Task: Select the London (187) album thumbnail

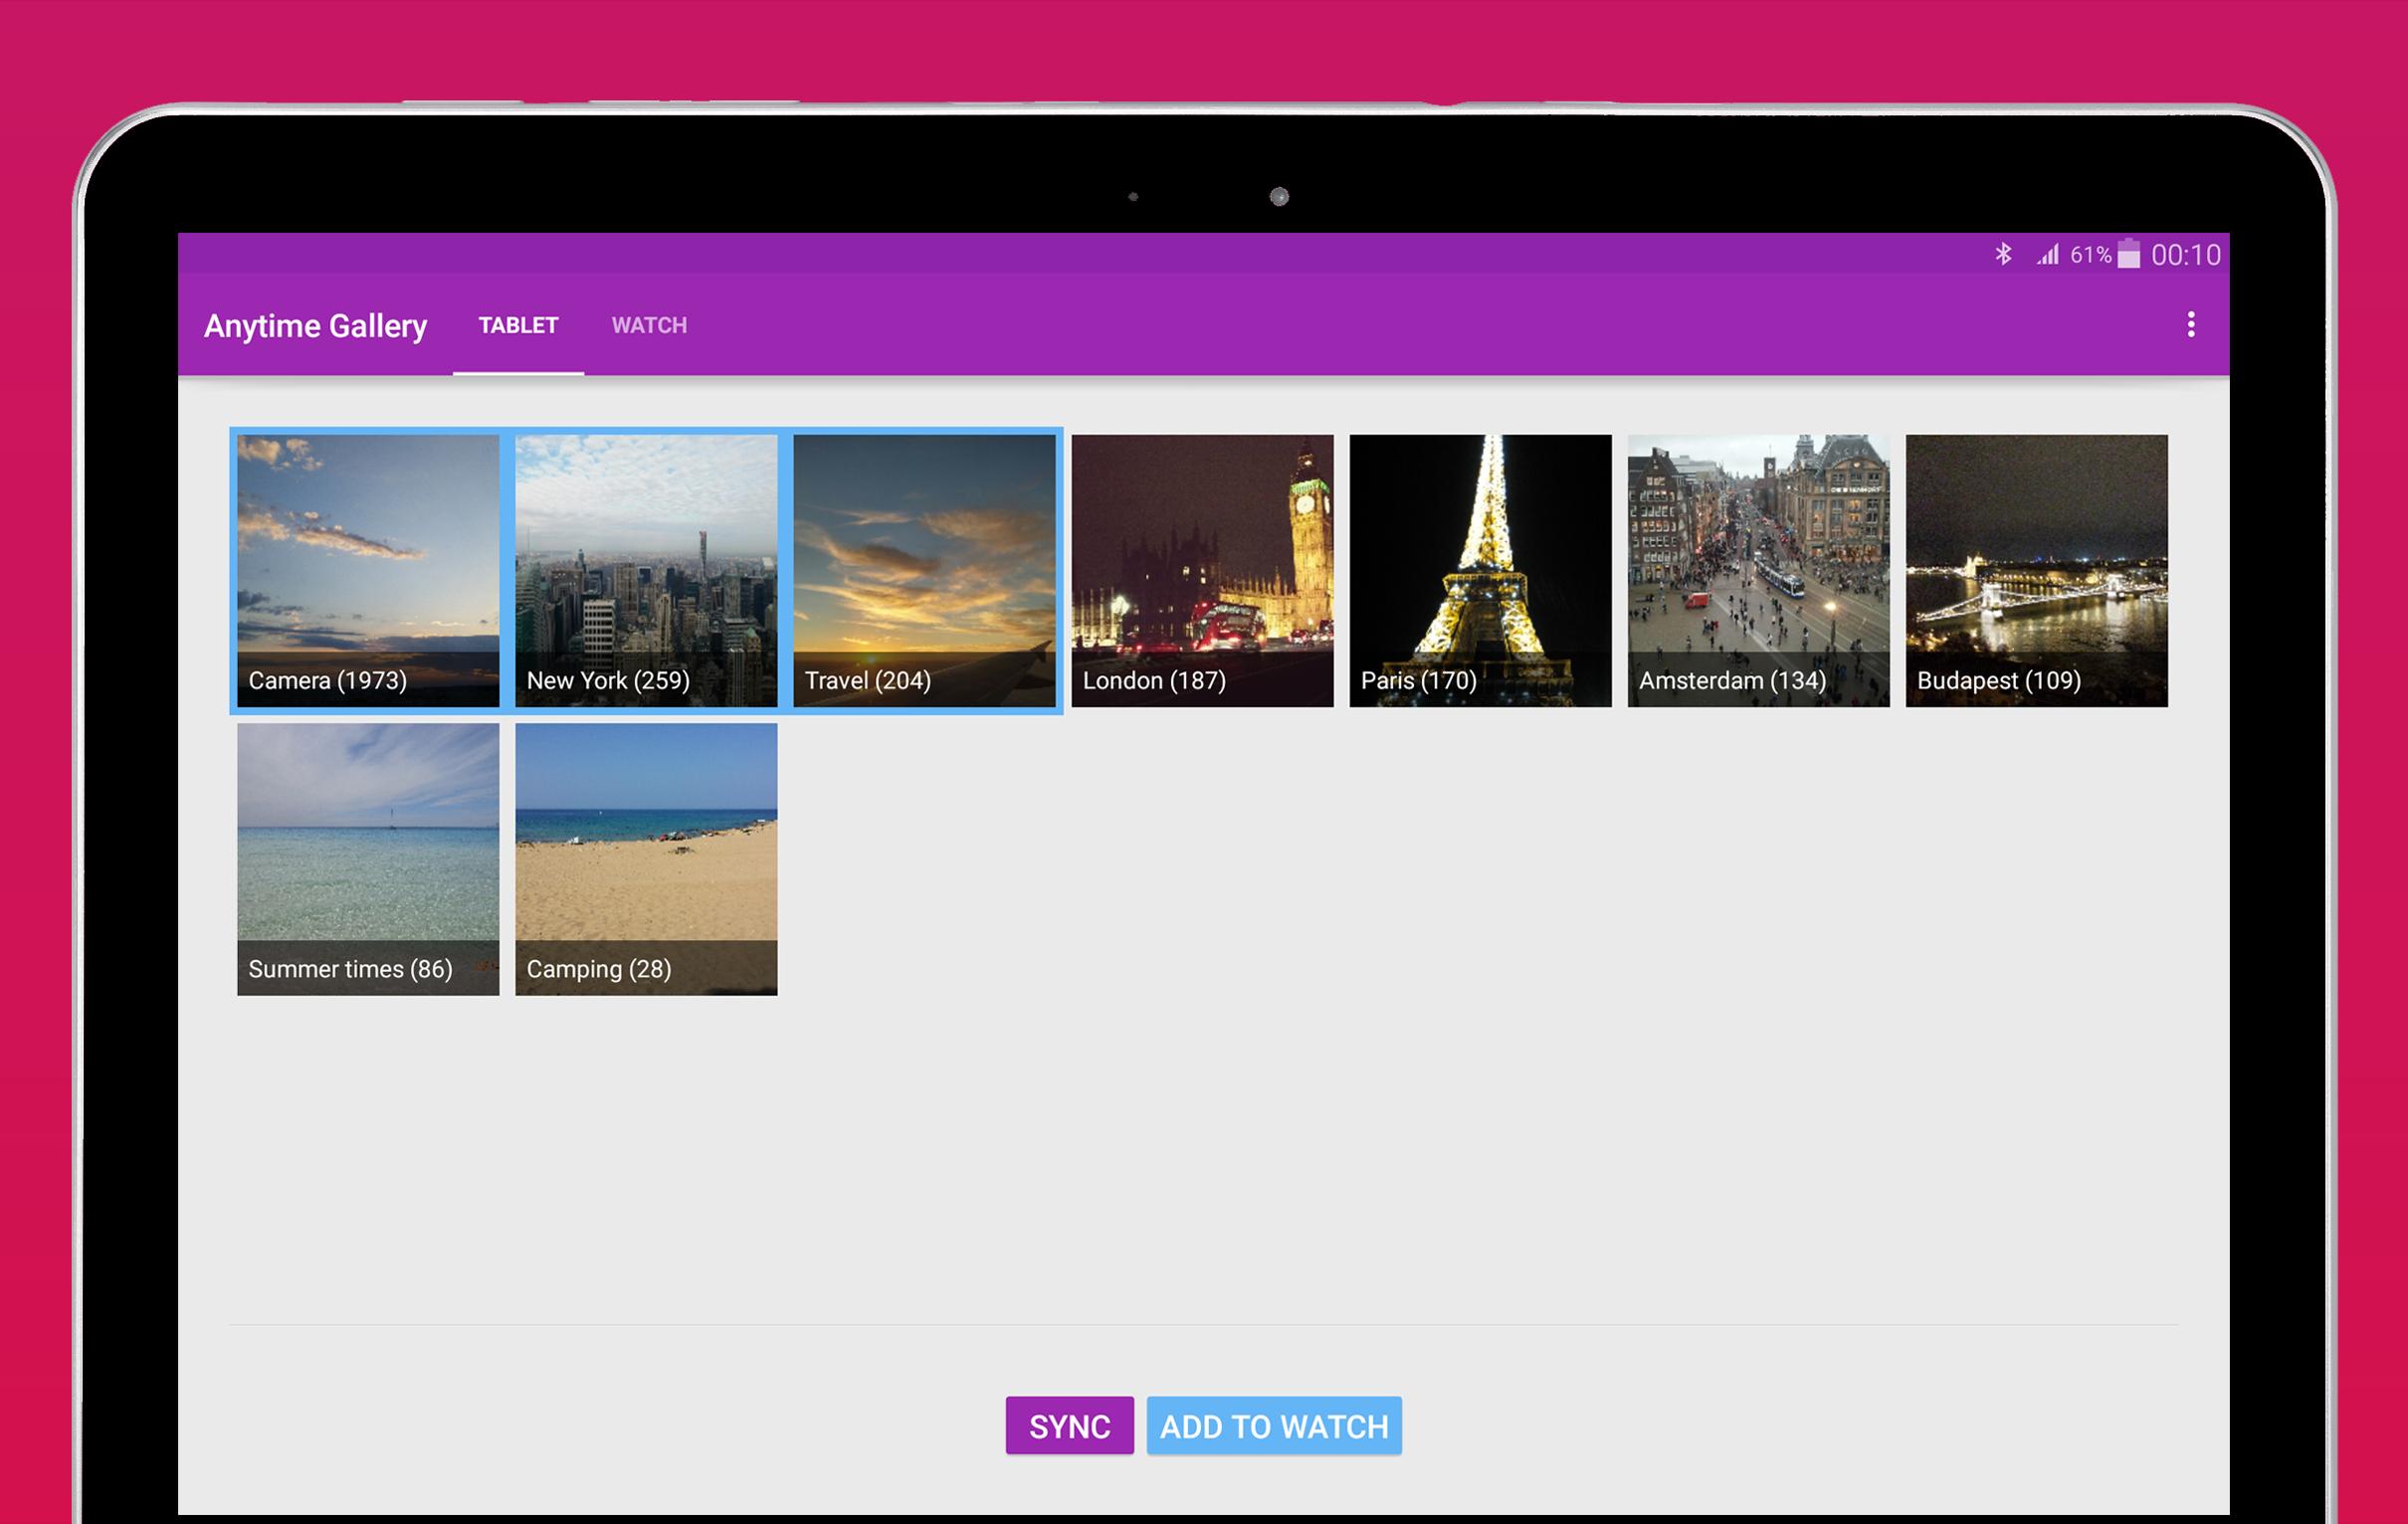Action: pos(1202,571)
